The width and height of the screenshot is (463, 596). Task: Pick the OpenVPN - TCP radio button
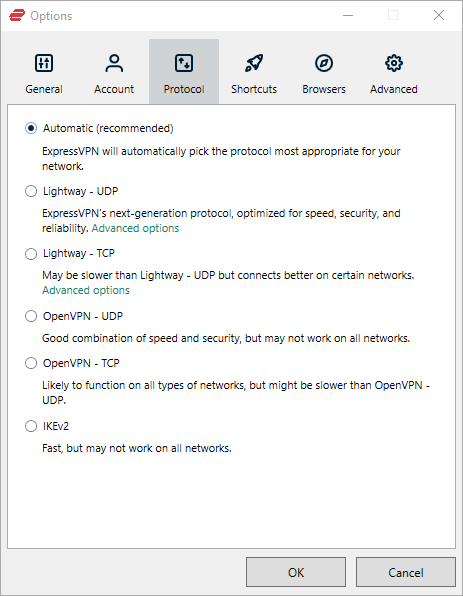pos(31,363)
